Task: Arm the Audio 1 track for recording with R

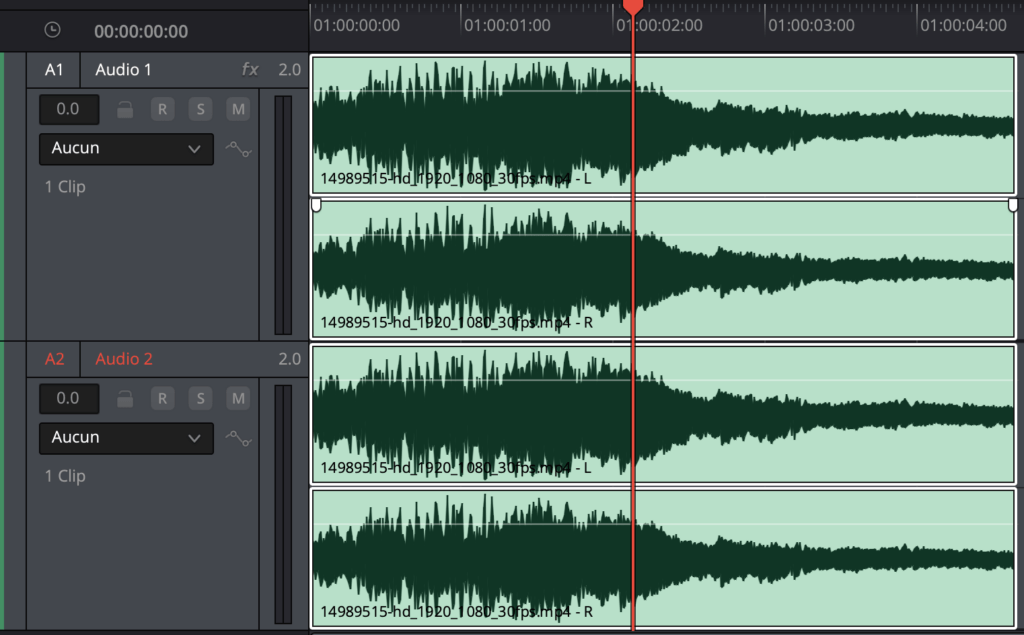Action: tap(162, 109)
